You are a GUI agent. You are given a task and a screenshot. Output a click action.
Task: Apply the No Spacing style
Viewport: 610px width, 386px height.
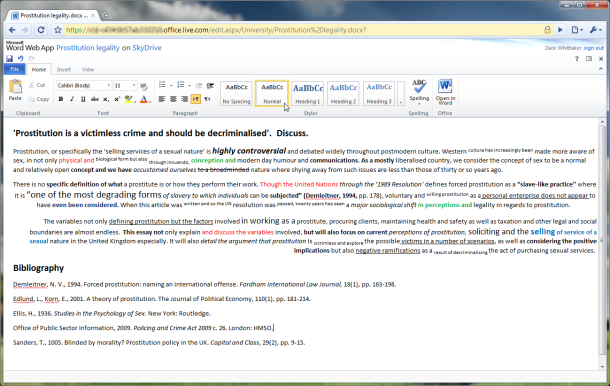pyautogui.click(x=236, y=93)
